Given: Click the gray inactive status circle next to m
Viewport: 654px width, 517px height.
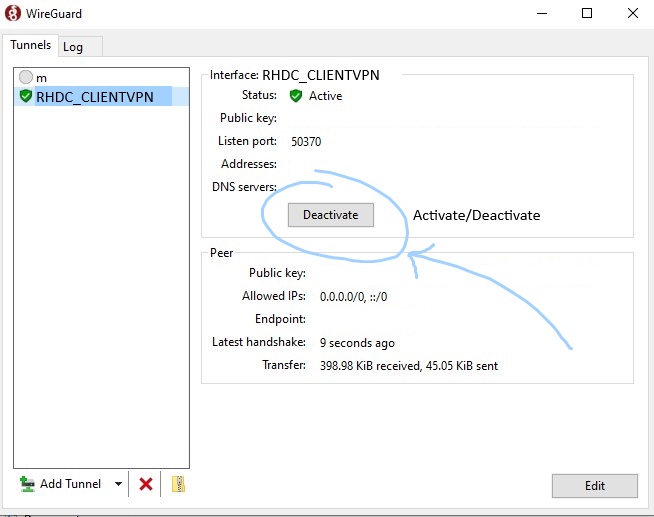Looking at the screenshot, I should (26, 77).
